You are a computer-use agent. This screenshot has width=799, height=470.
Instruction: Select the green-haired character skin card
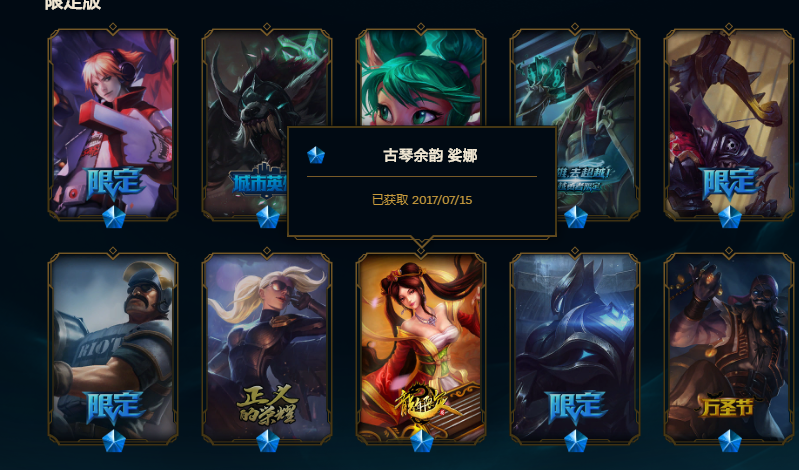click(420, 77)
